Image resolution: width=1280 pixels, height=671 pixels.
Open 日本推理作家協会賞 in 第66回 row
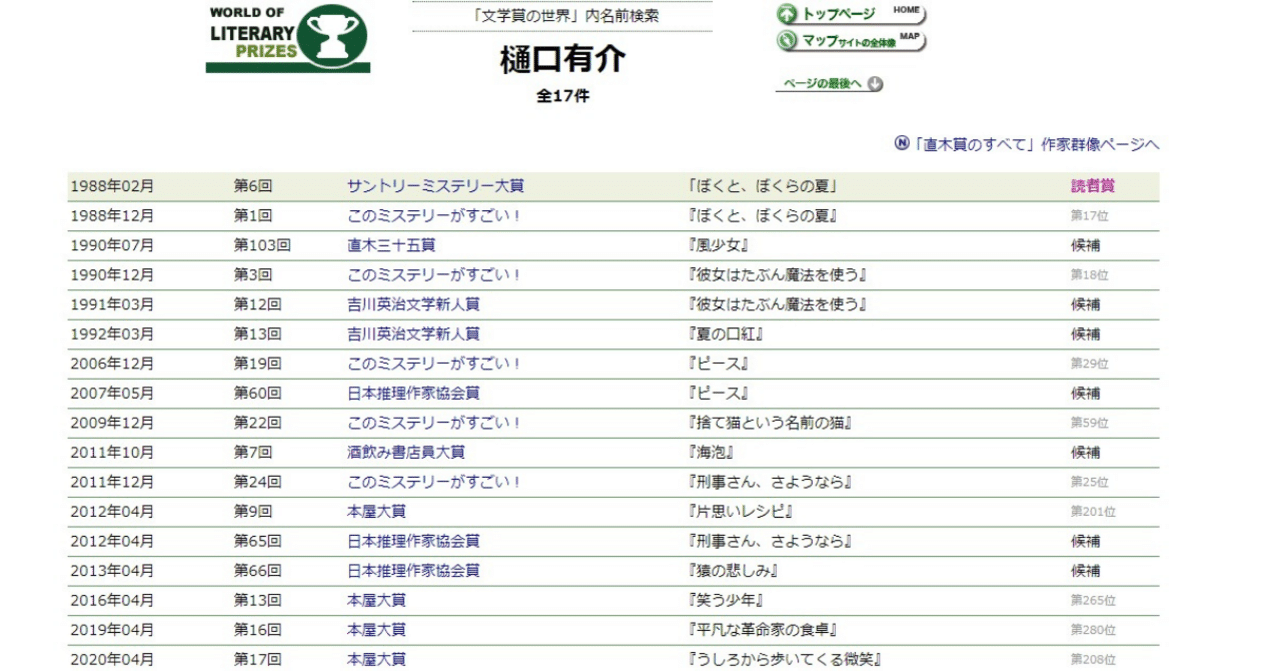pos(413,571)
